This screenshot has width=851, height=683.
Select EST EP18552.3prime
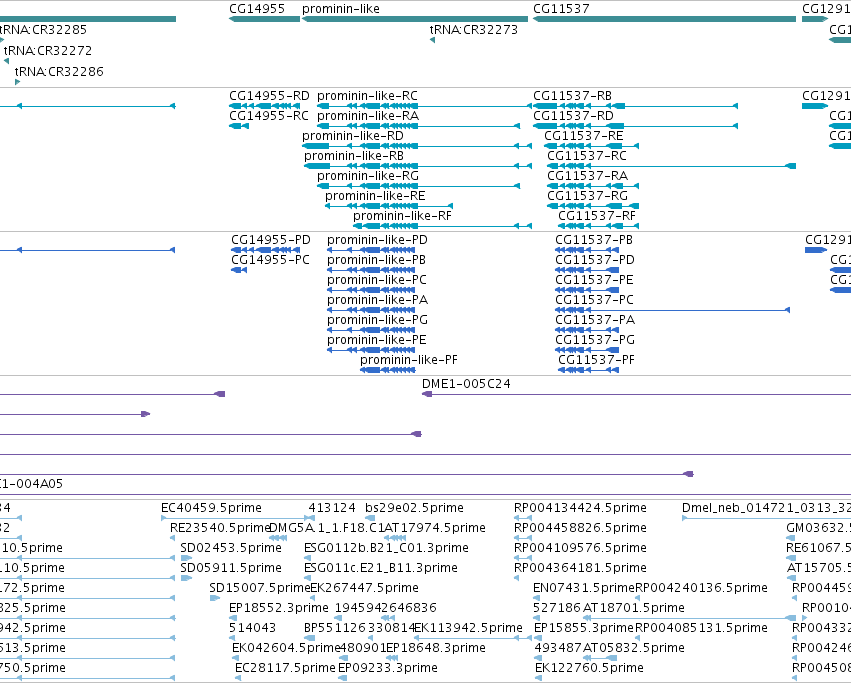[x=279, y=609]
